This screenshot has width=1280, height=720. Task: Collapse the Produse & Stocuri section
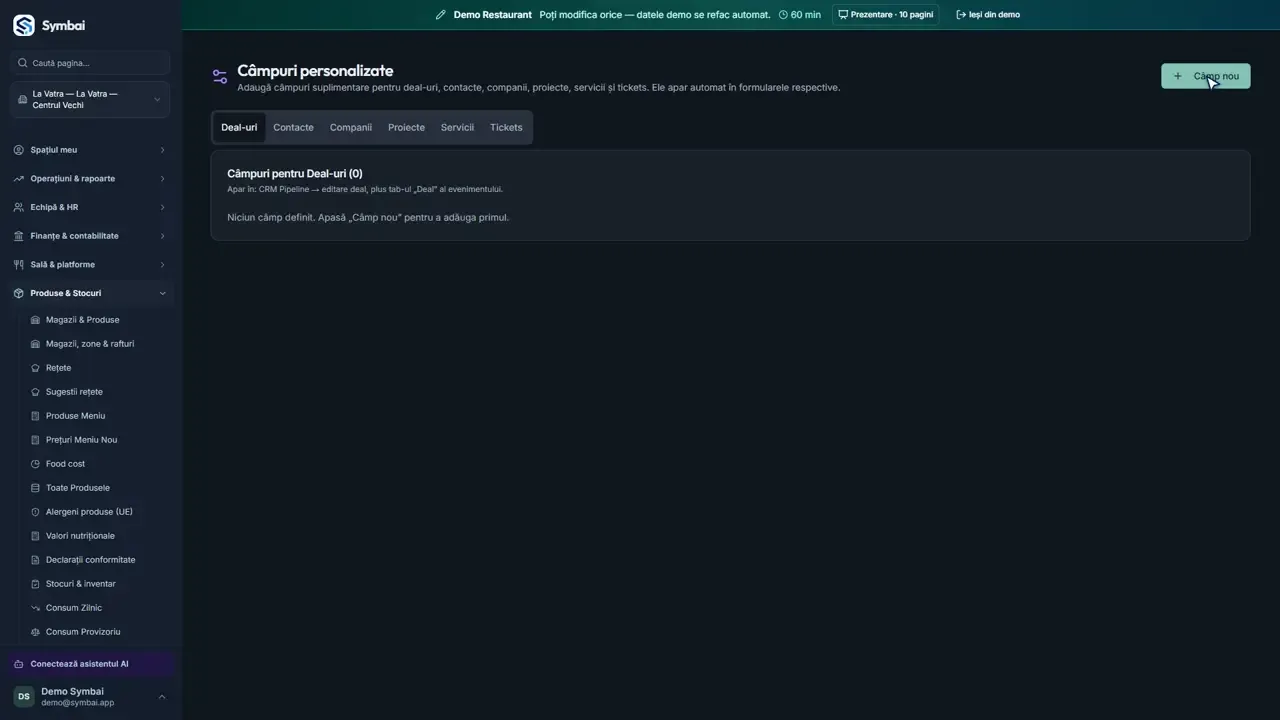[x=90, y=293]
